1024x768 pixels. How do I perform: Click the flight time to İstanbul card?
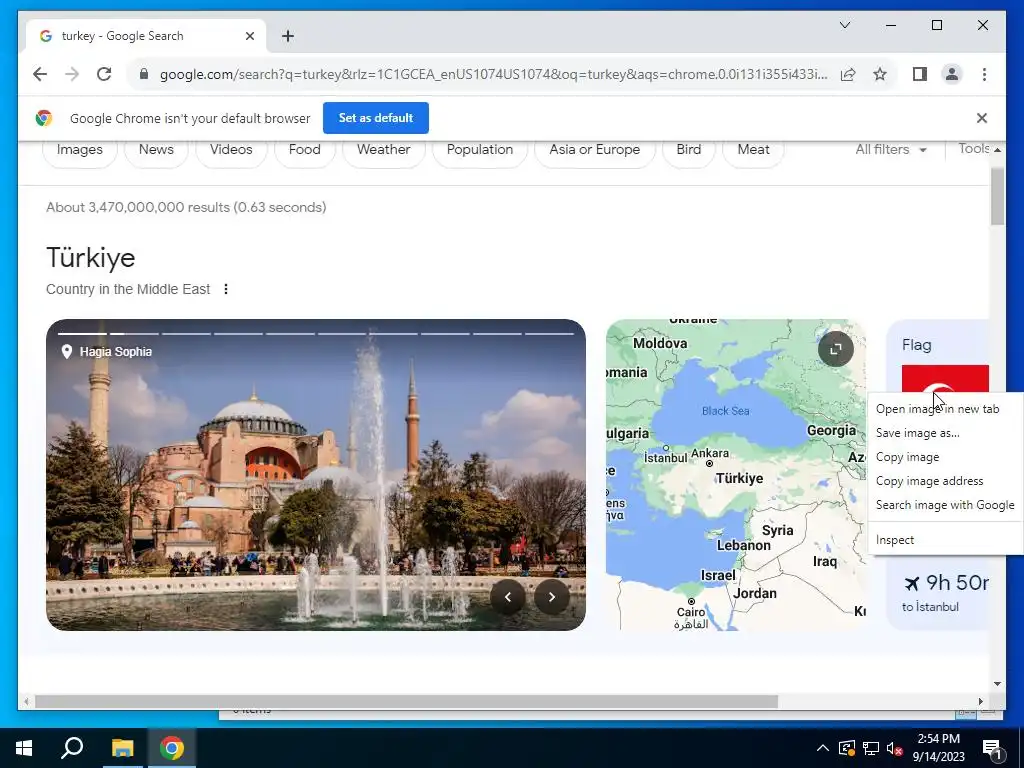click(x=944, y=592)
